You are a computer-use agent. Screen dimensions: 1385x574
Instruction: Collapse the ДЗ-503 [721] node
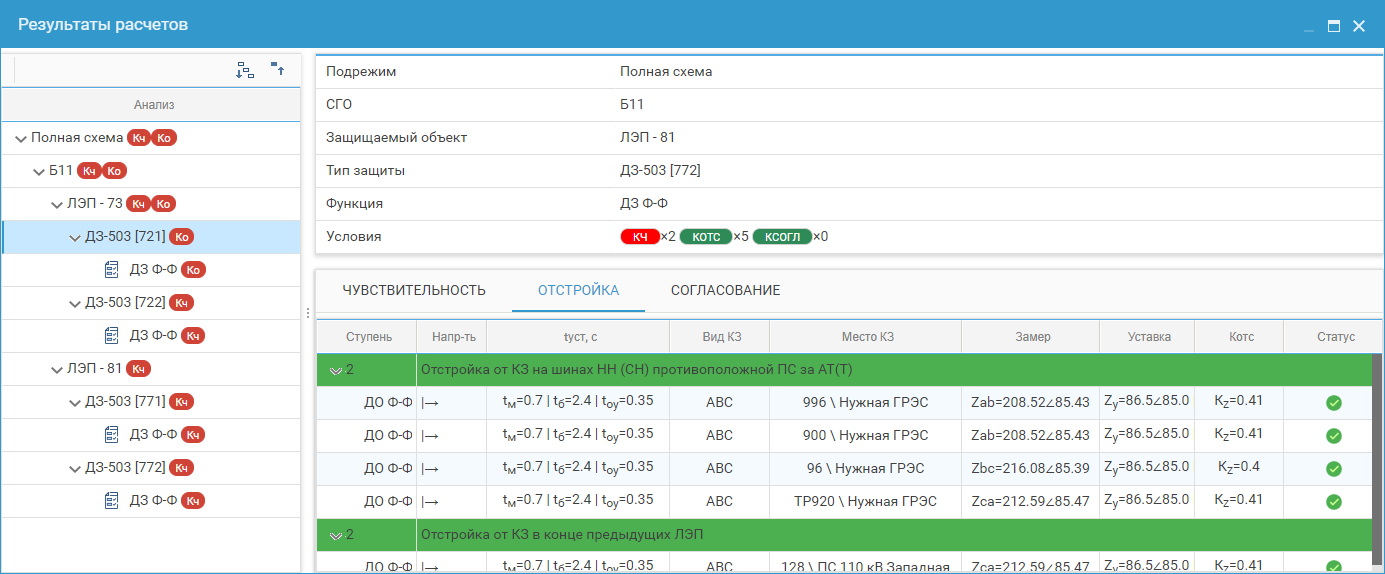75,237
